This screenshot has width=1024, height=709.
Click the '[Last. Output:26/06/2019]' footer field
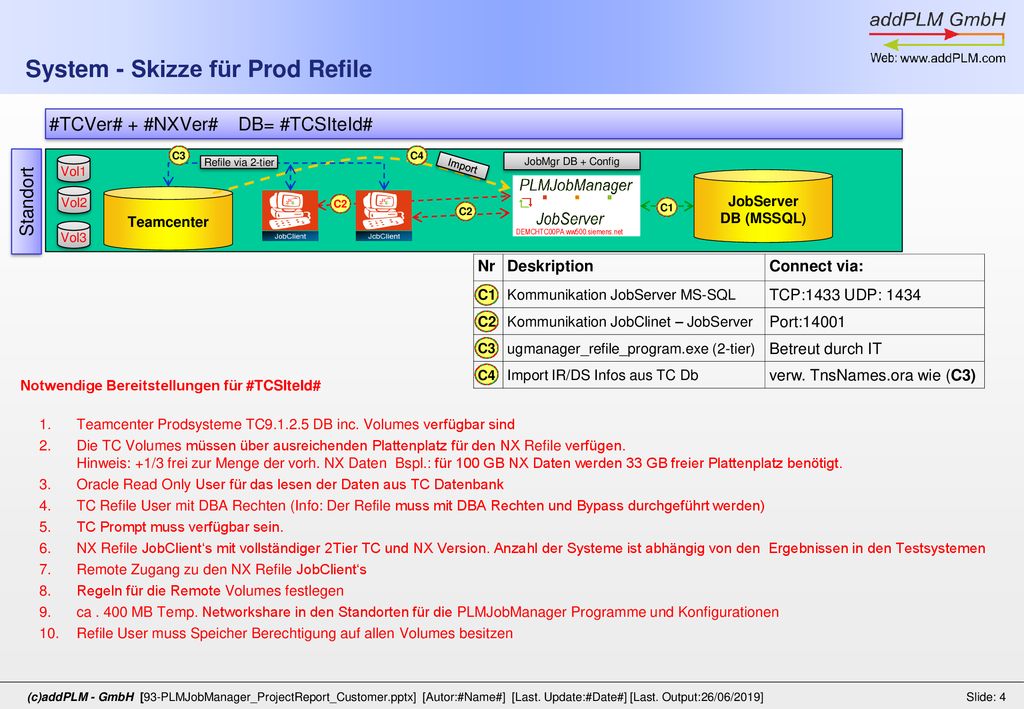tap(697, 697)
